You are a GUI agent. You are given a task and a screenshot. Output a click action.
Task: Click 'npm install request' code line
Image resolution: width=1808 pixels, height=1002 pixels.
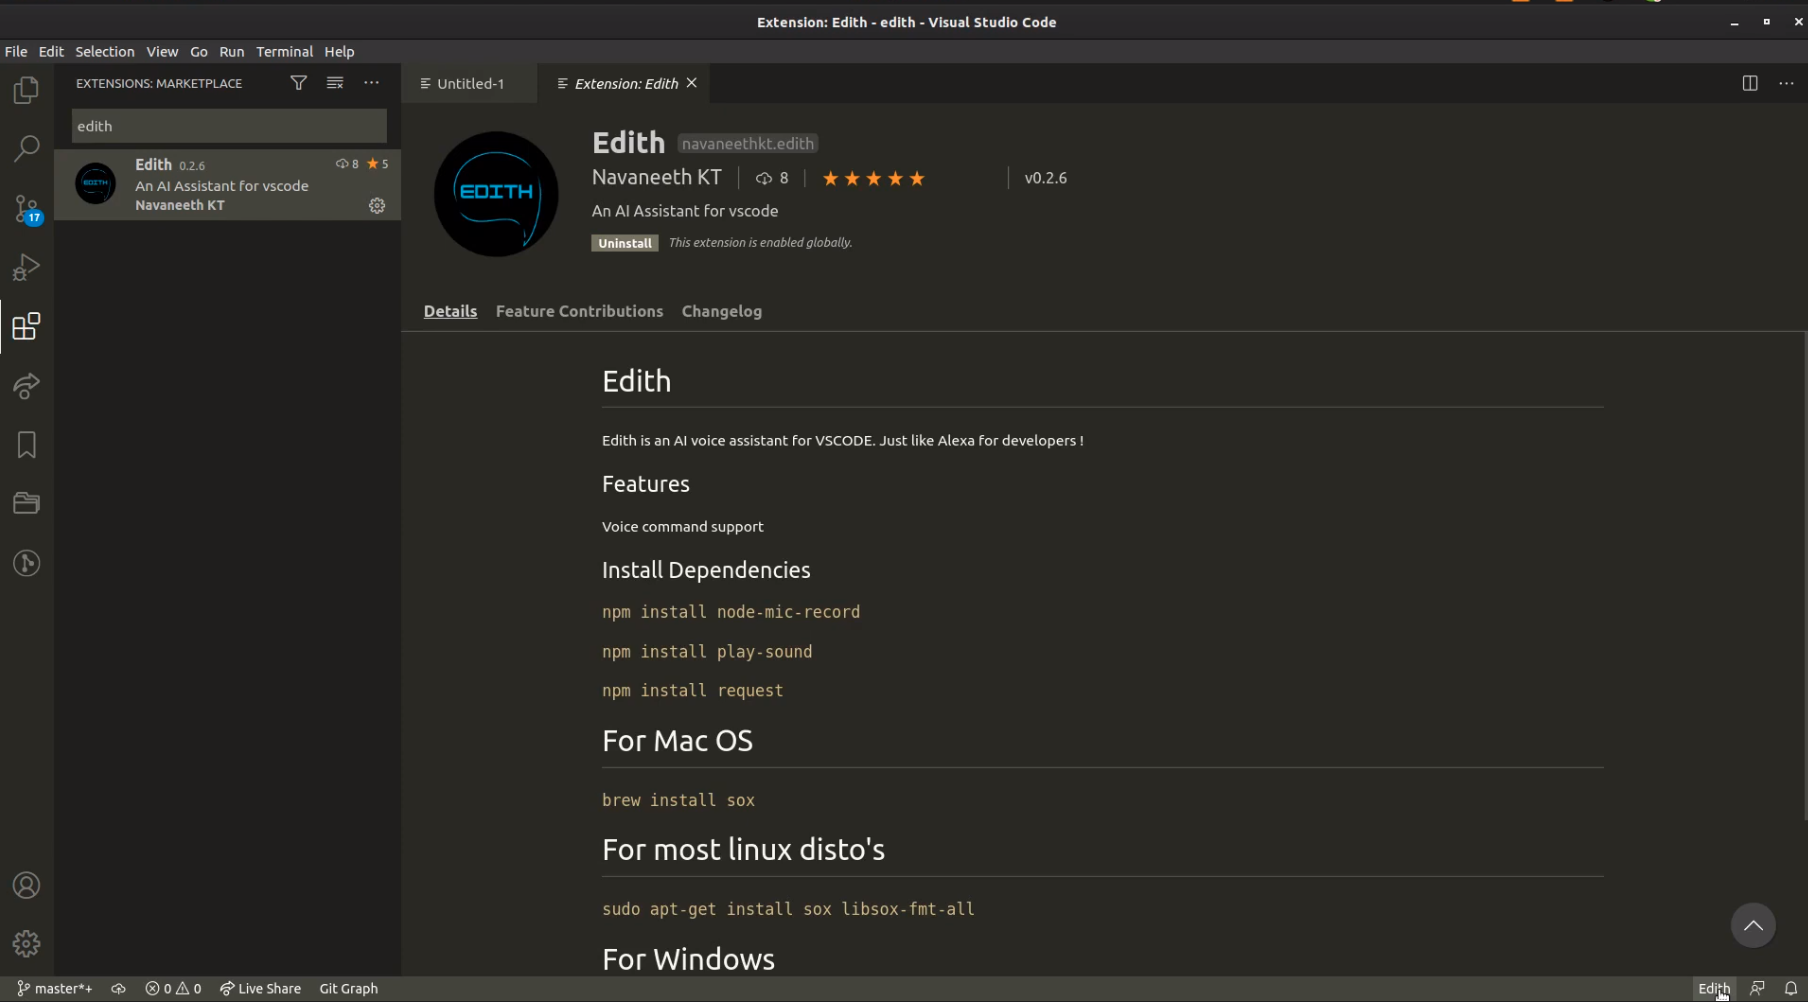[x=692, y=691]
